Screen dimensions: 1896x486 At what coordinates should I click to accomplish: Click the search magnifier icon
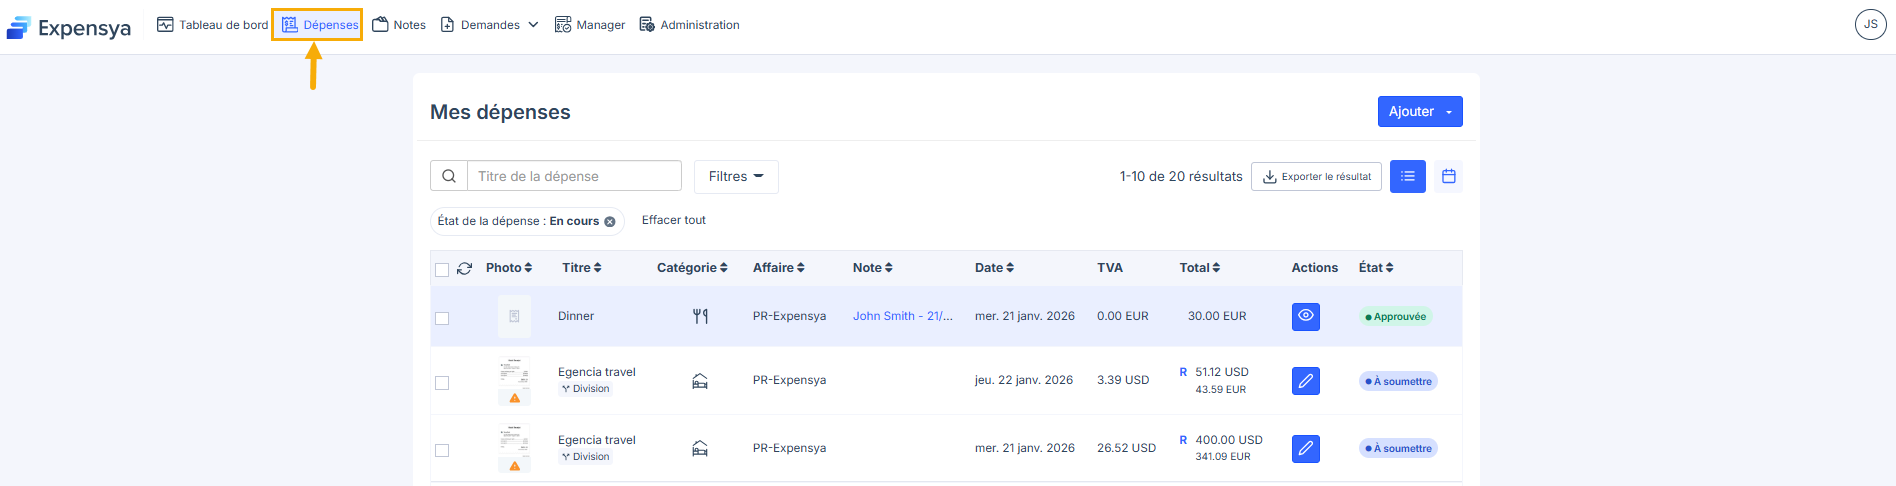point(449,176)
